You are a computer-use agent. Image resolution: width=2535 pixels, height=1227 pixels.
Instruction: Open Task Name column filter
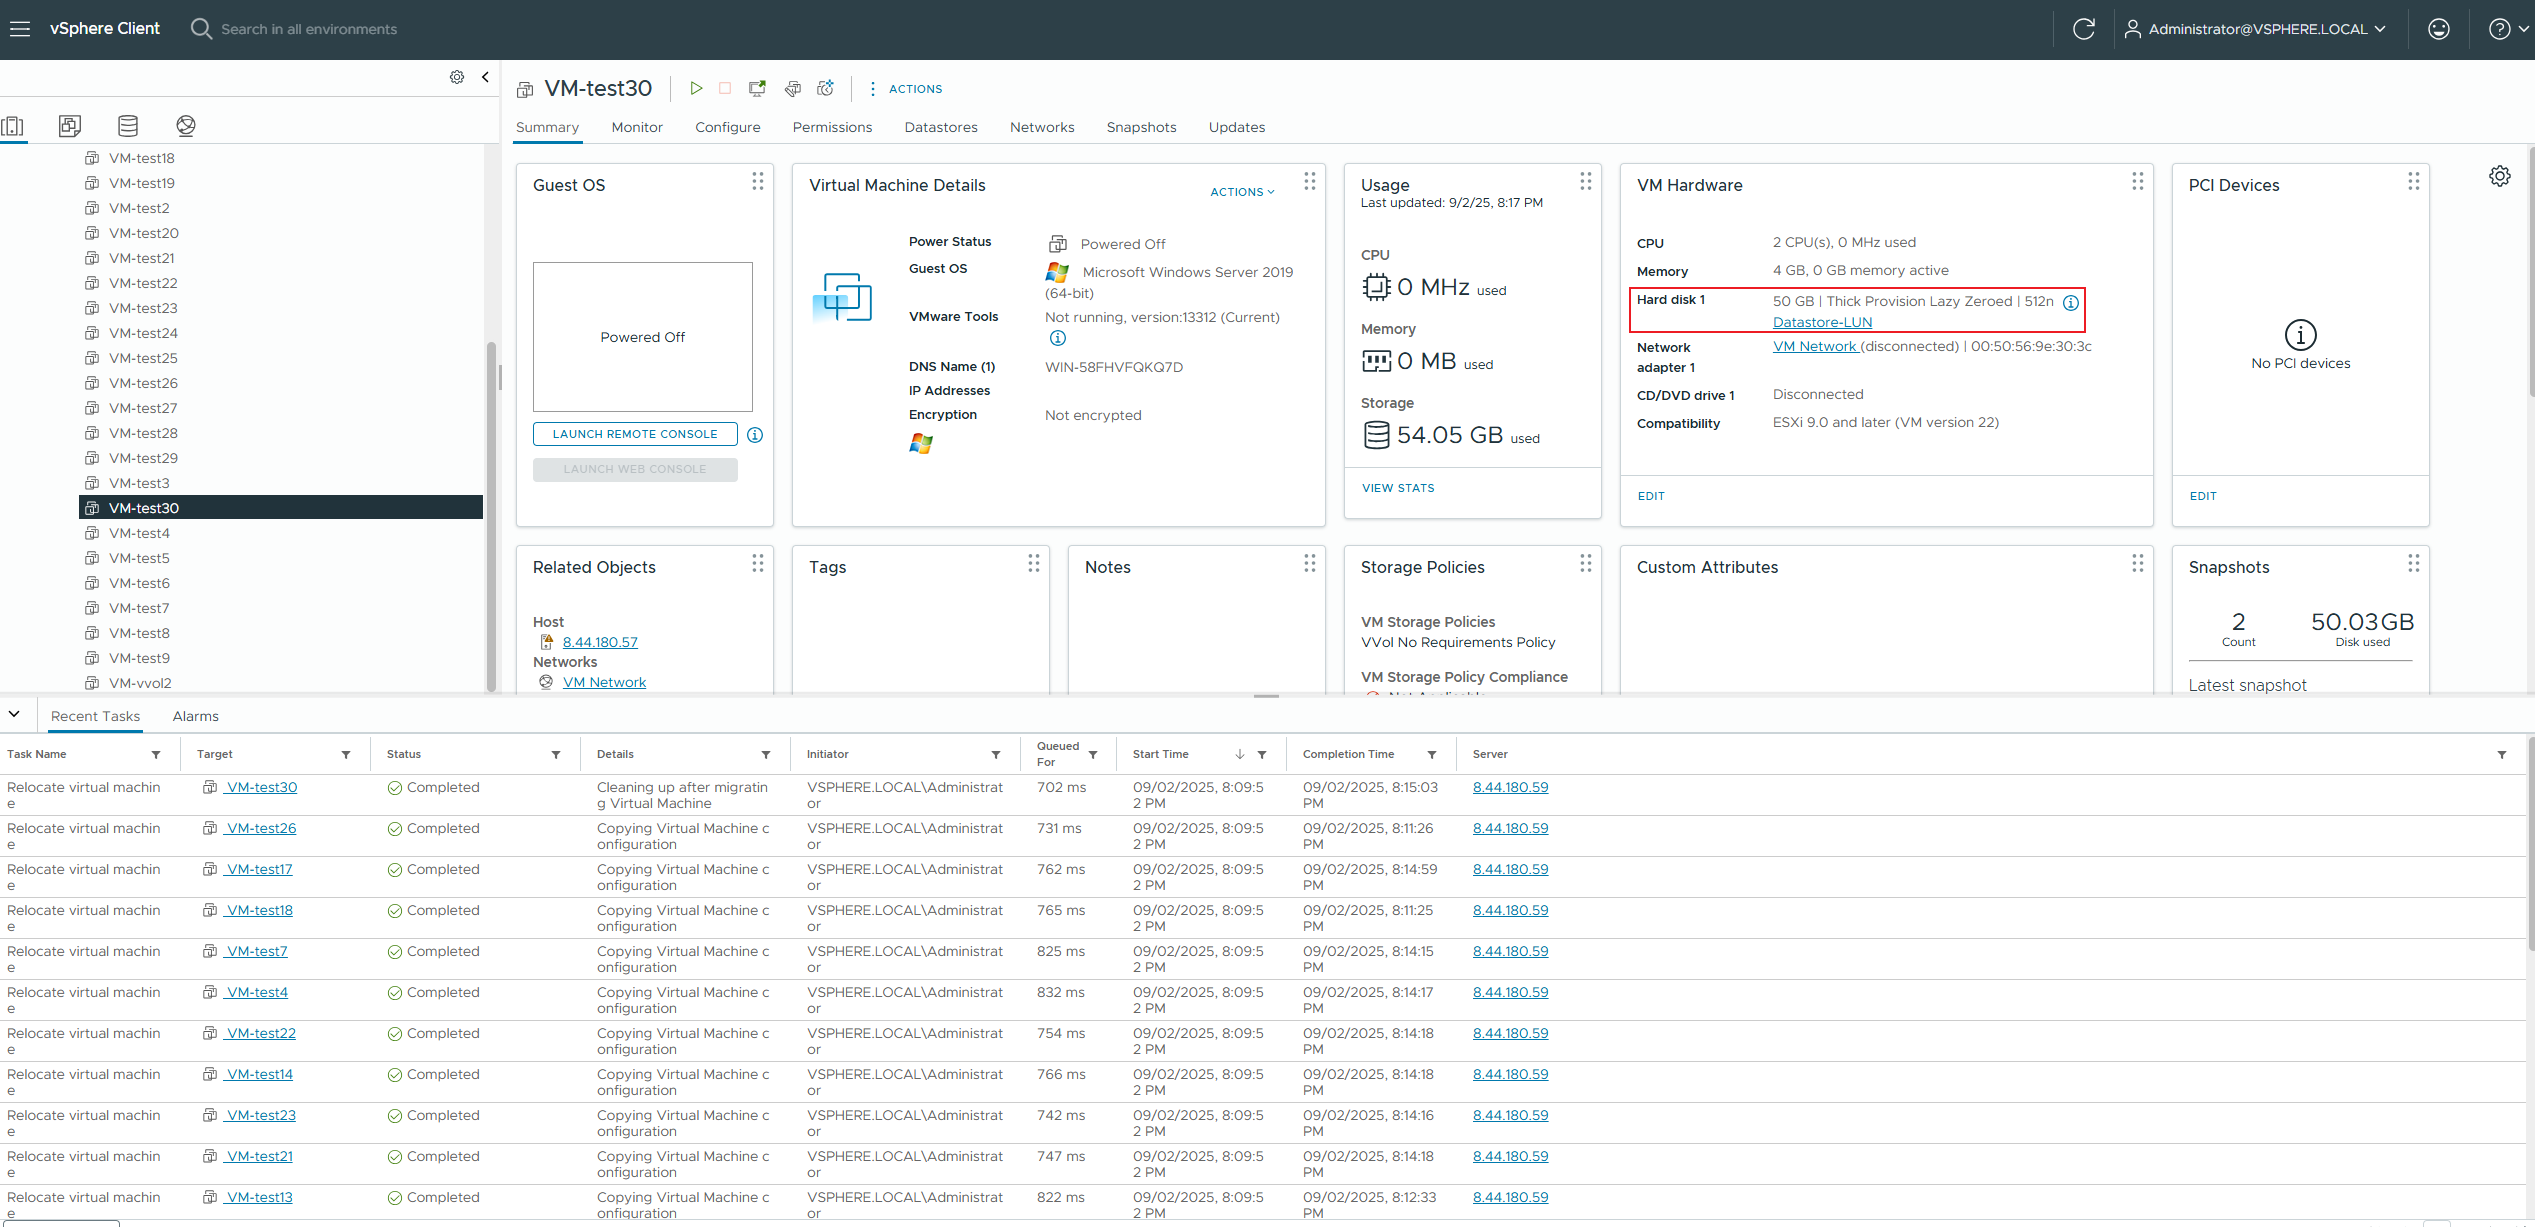156,755
